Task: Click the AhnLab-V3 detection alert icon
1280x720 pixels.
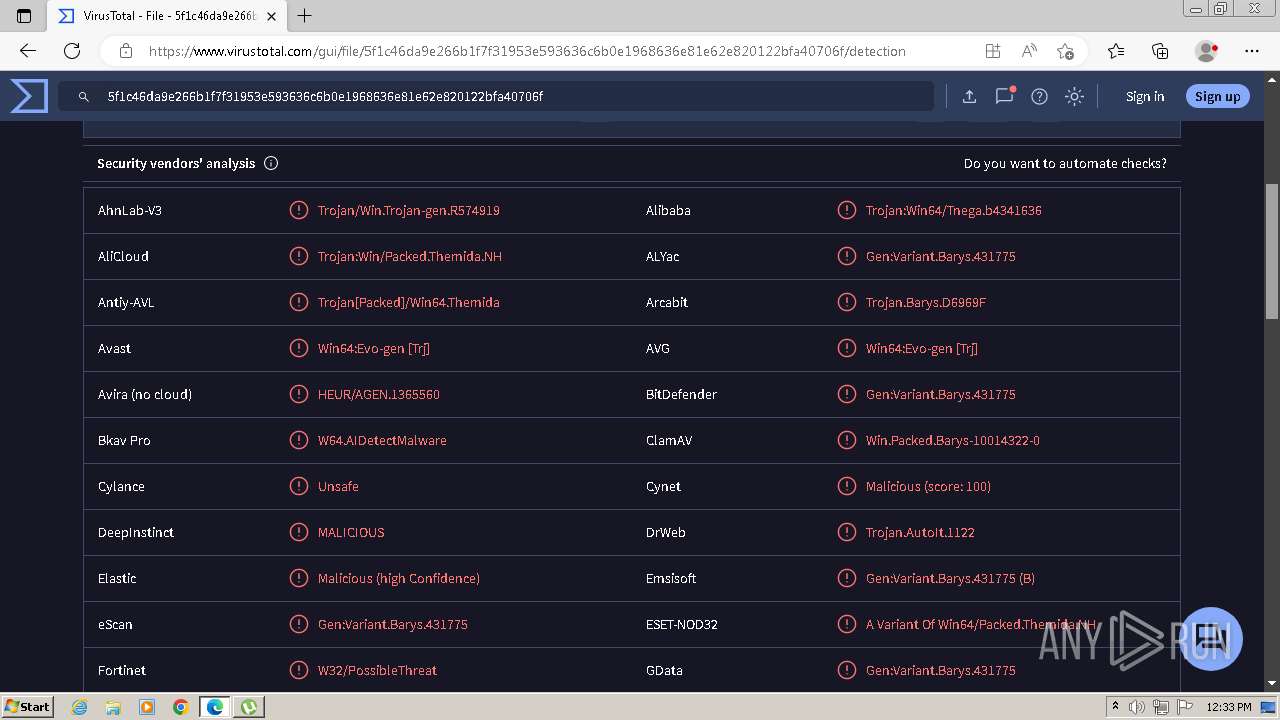Action: [298, 210]
